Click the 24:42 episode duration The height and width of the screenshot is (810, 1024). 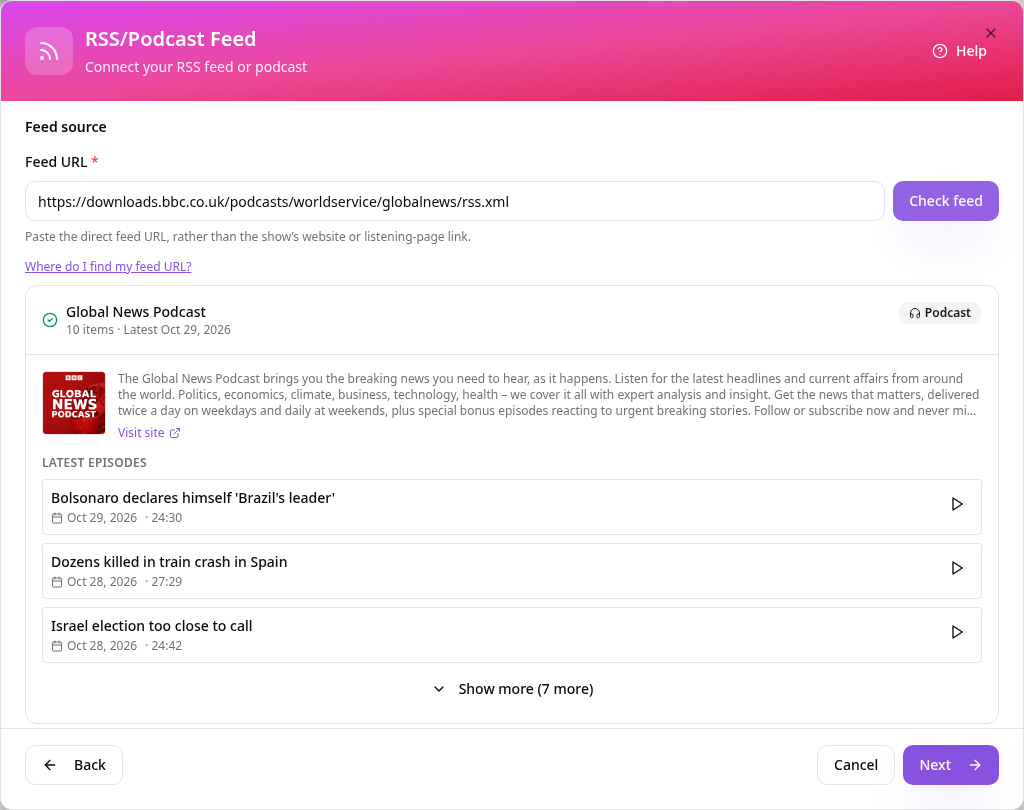[x=167, y=646]
